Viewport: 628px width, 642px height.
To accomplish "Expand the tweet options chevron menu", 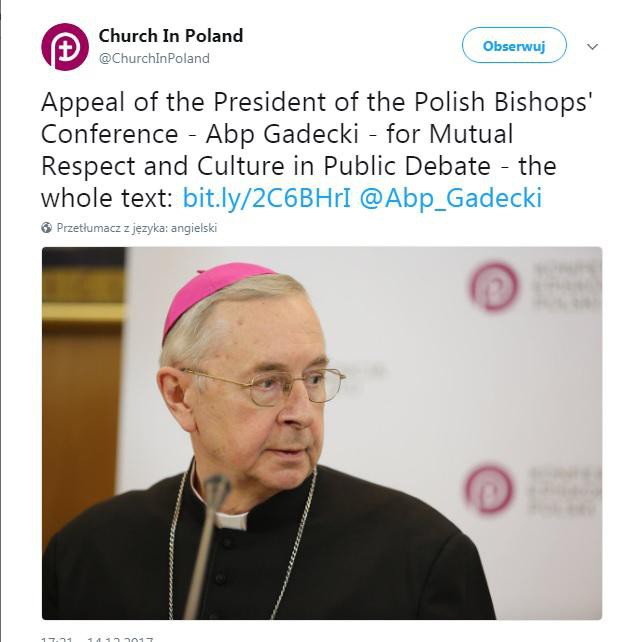I will point(592,47).
